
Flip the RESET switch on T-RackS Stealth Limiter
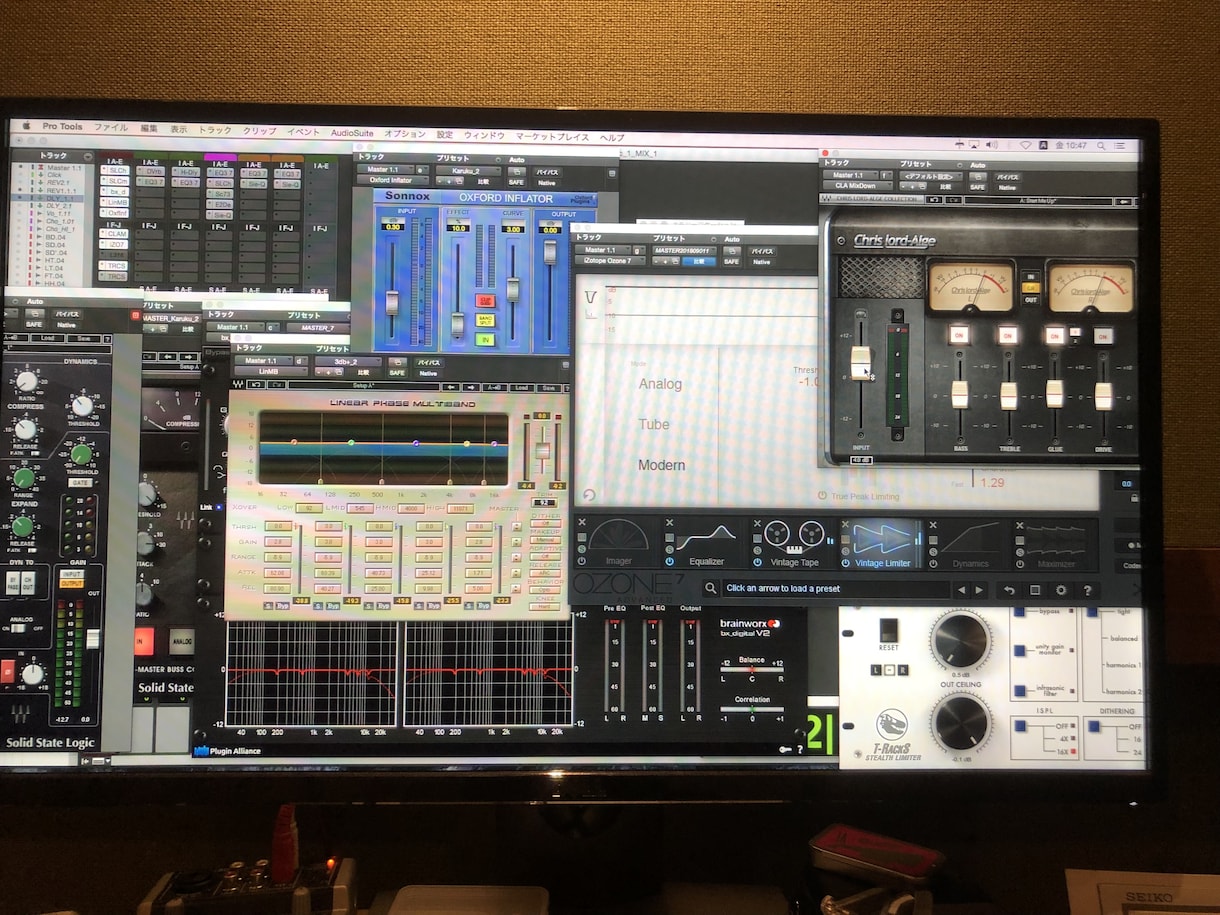(888, 630)
